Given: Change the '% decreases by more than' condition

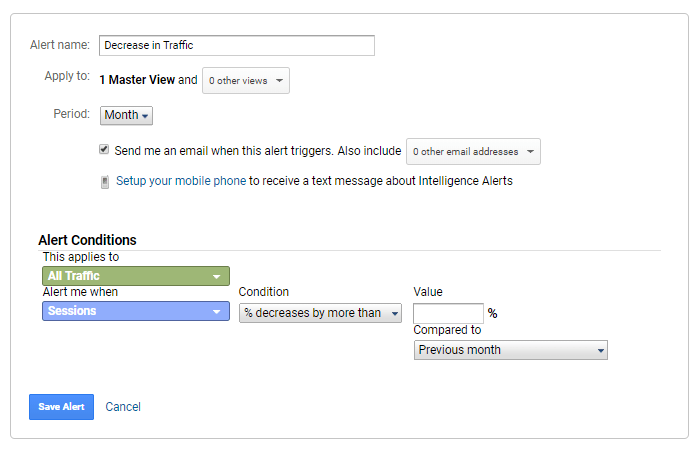Looking at the screenshot, I should [320, 313].
